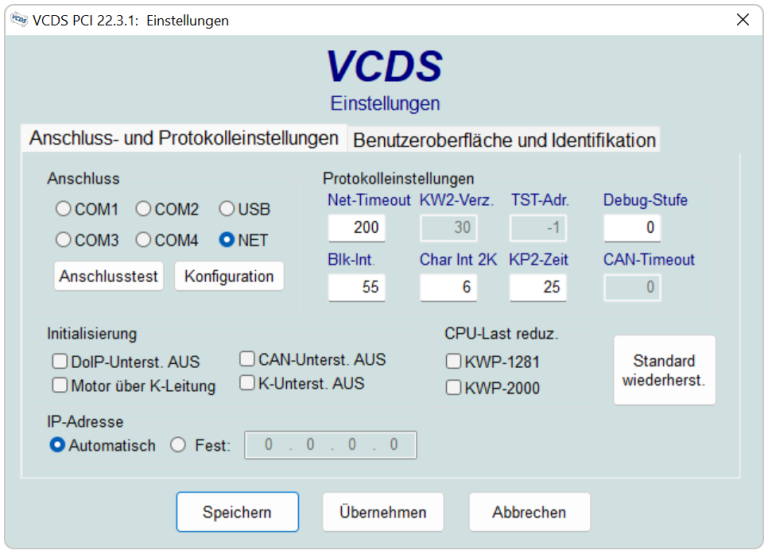The image size is (768, 554).
Task: Click the fixed IP address field
Action: (331, 445)
